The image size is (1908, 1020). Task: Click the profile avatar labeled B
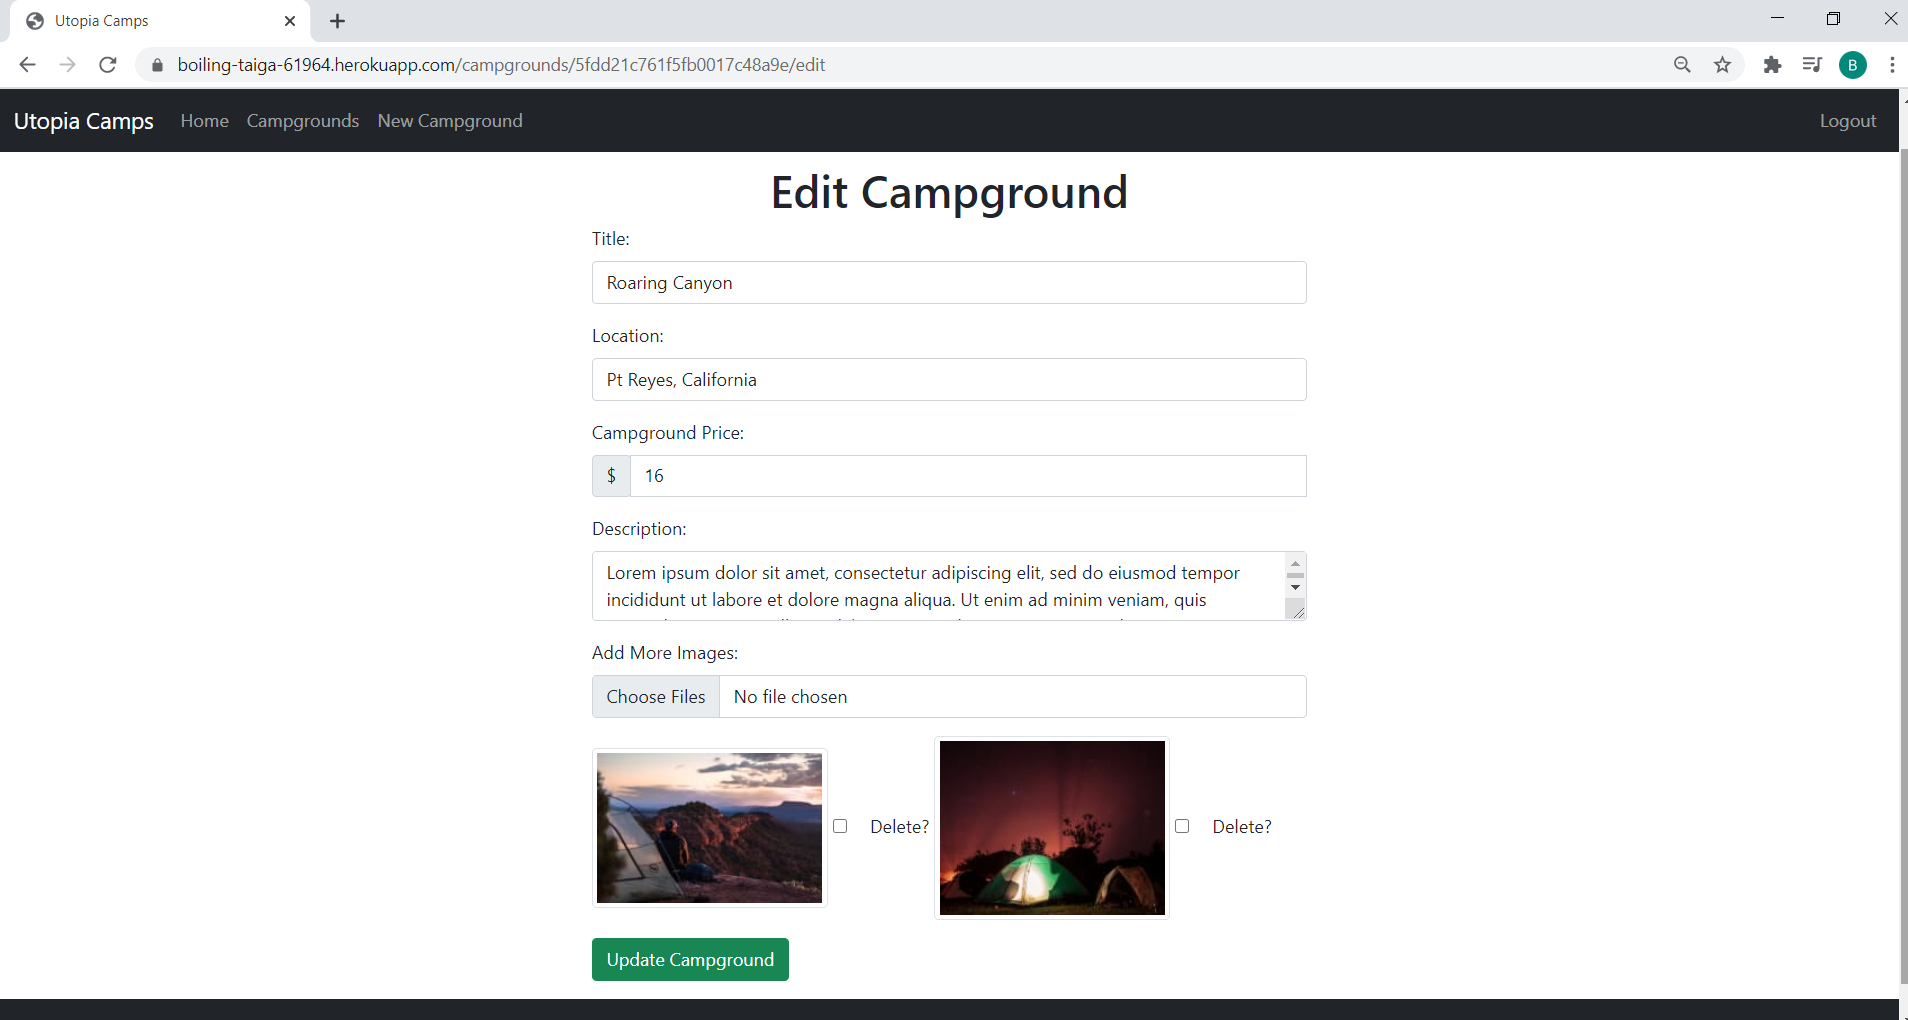click(1852, 64)
